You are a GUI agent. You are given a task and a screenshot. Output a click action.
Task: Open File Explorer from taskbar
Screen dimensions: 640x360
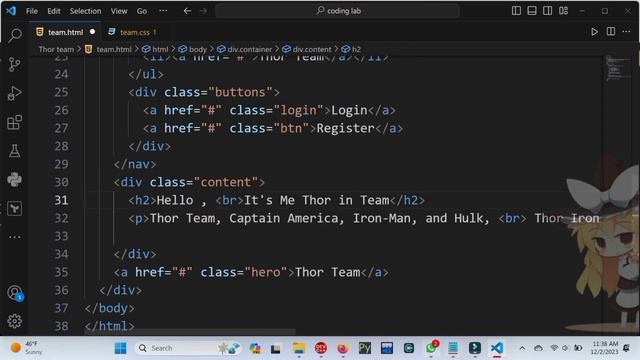pos(299,348)
